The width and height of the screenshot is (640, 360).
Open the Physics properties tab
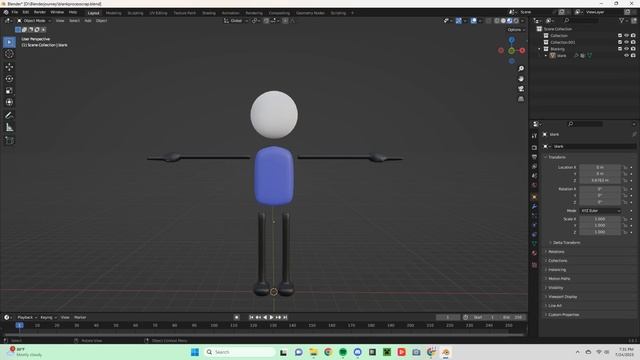click(x=534, y=225)
